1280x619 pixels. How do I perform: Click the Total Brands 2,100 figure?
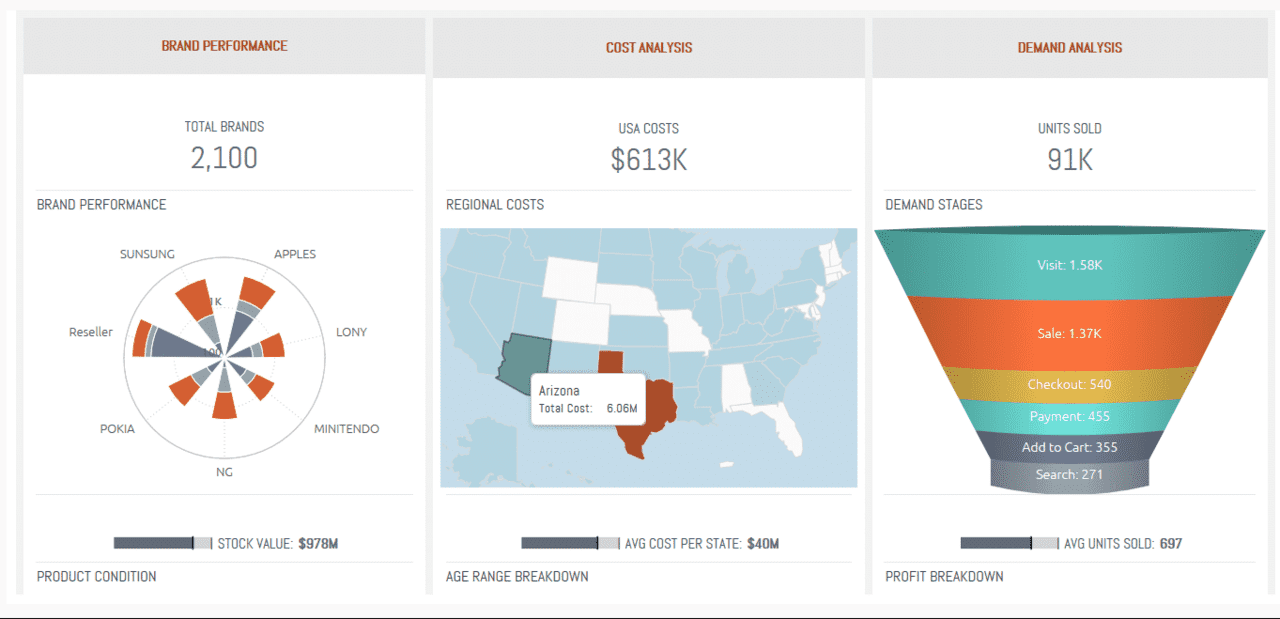tap(224, 158)
